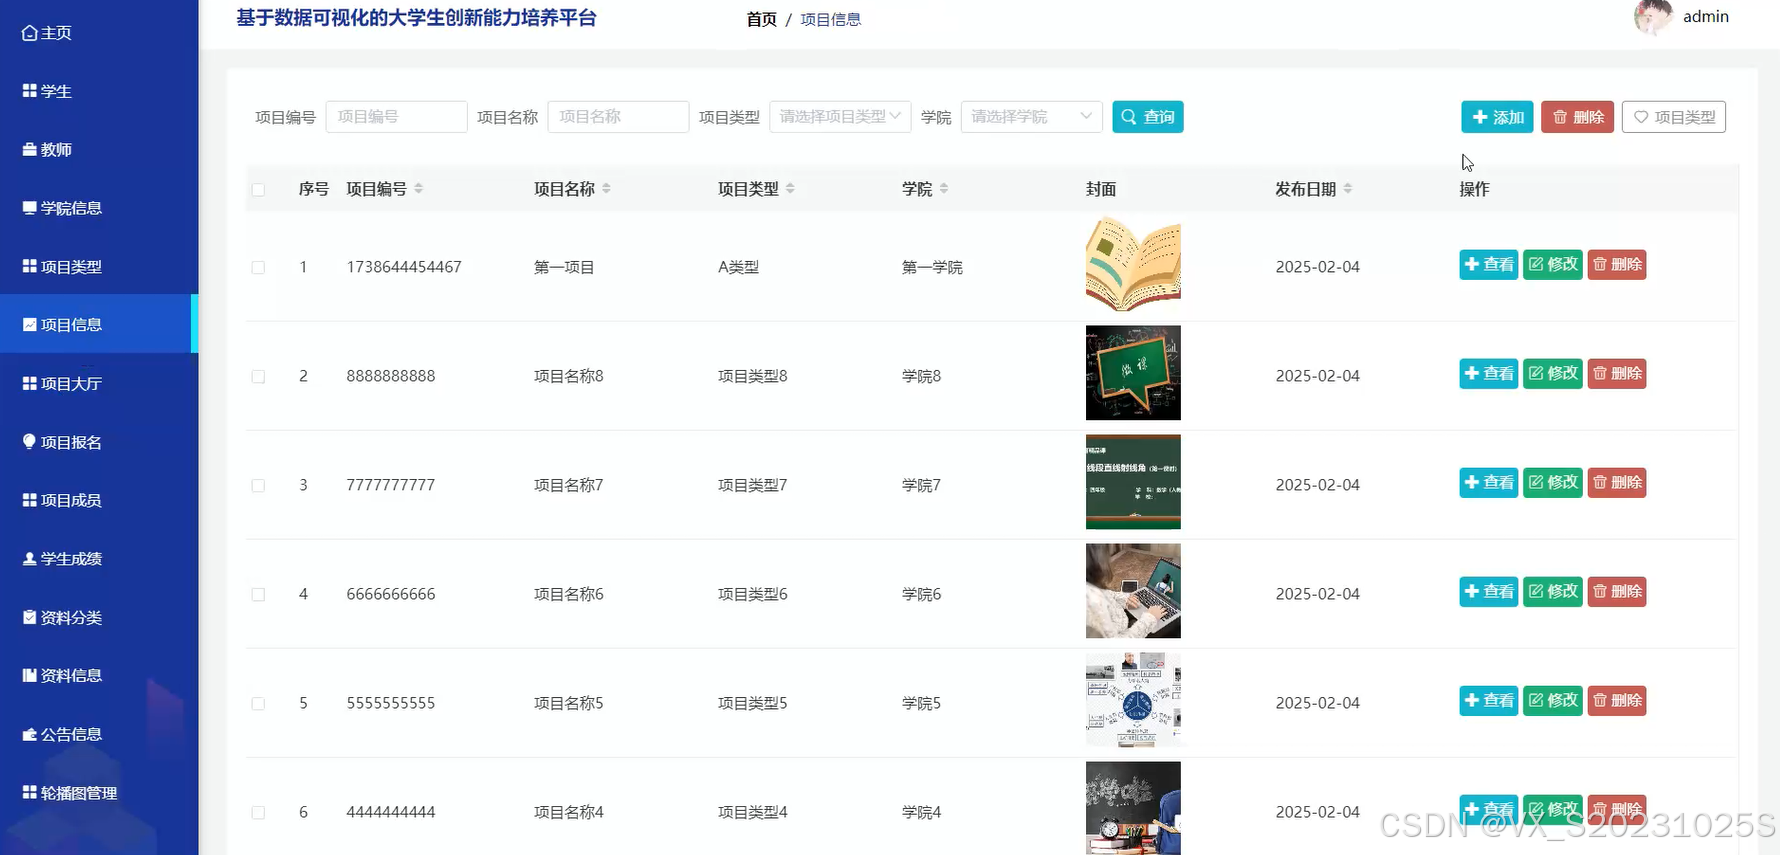Sort by the 项目编号 column arrows
Screen dimensions: 1780x855
[x=418, y=188]
